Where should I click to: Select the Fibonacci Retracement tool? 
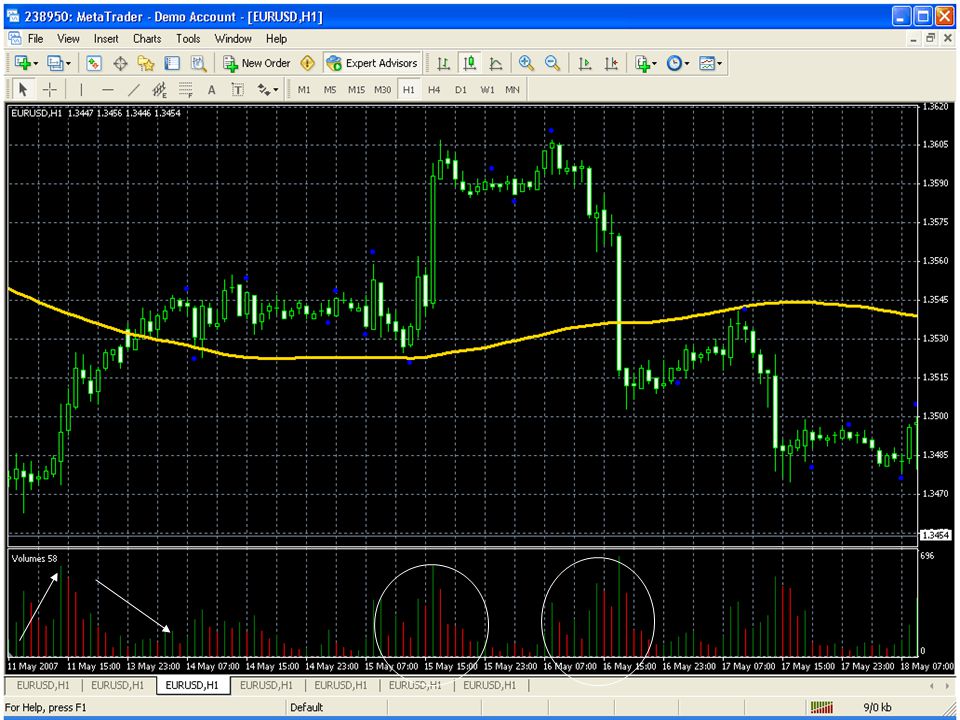tap(186, 90)
